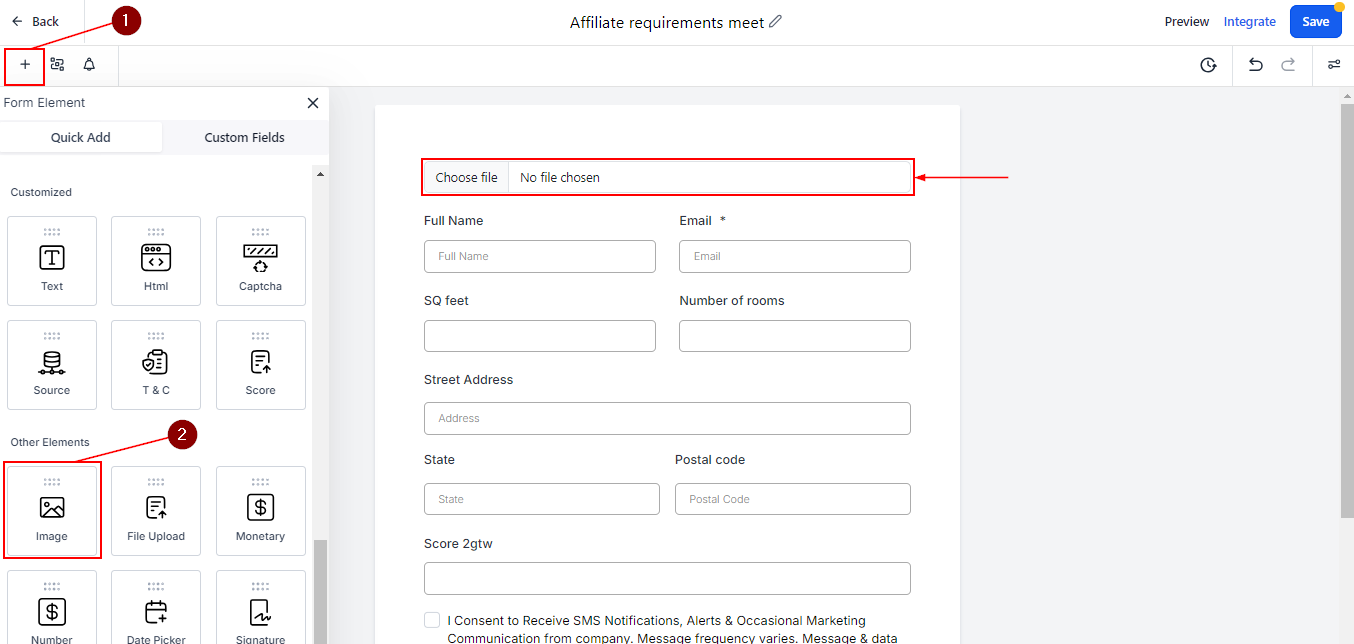Click the plus add element icon
Image resolution: width=1354 pixels, height=644 pixels.
[25, 65]
